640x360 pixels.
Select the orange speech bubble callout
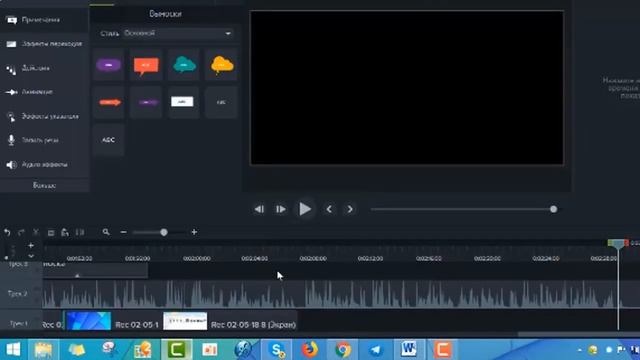pos(146,65)
